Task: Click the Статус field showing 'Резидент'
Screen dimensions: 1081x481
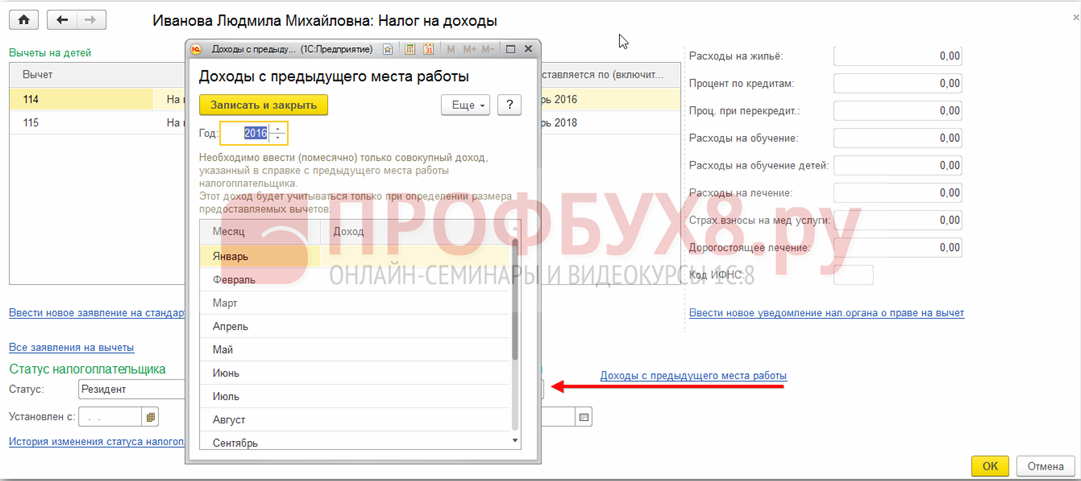Action: point(132,389)
